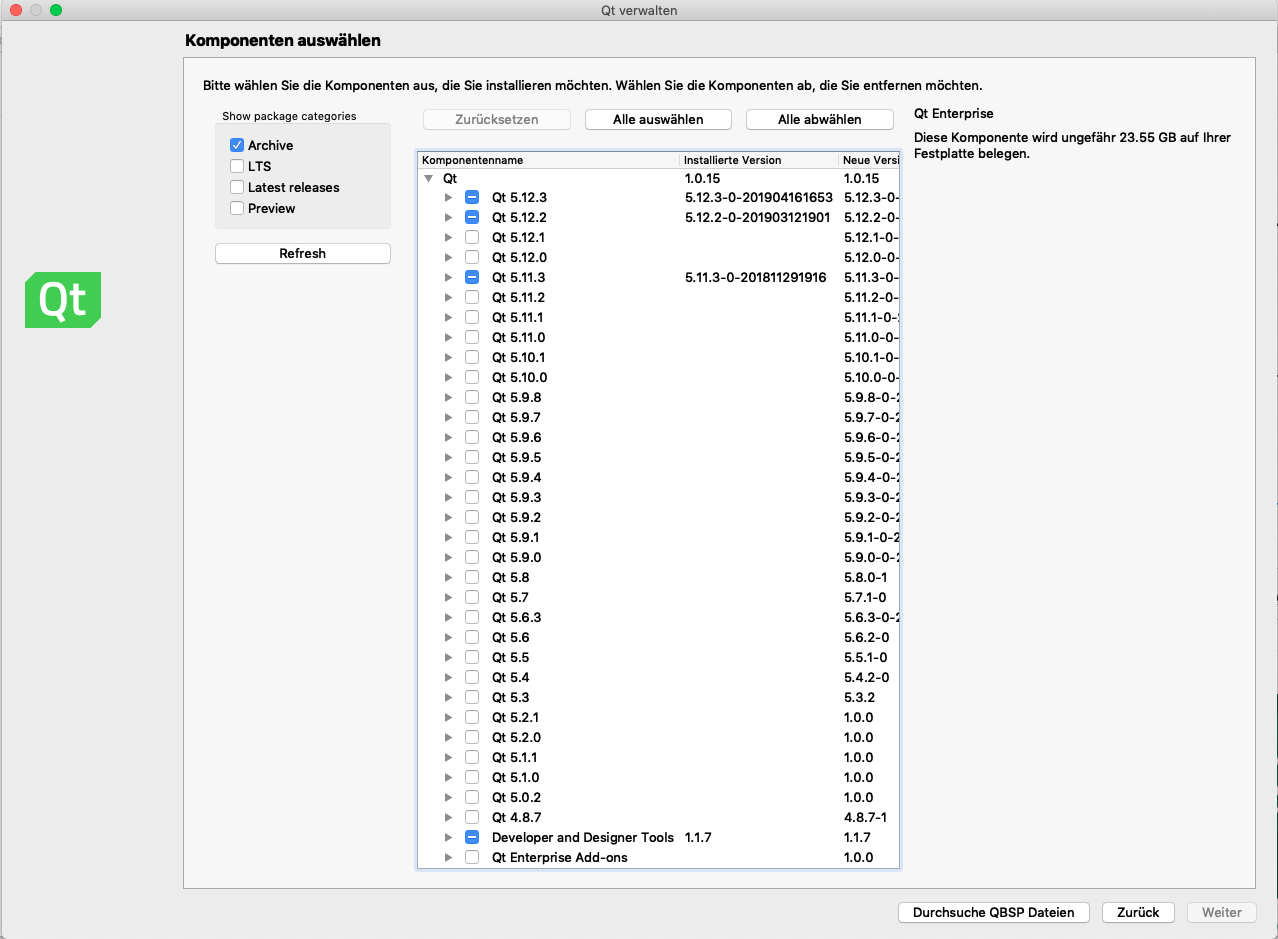Expand the Qt 5.8 tree node
The height and width of the screenshot is (939, 1278).
(x=449, y=577)
